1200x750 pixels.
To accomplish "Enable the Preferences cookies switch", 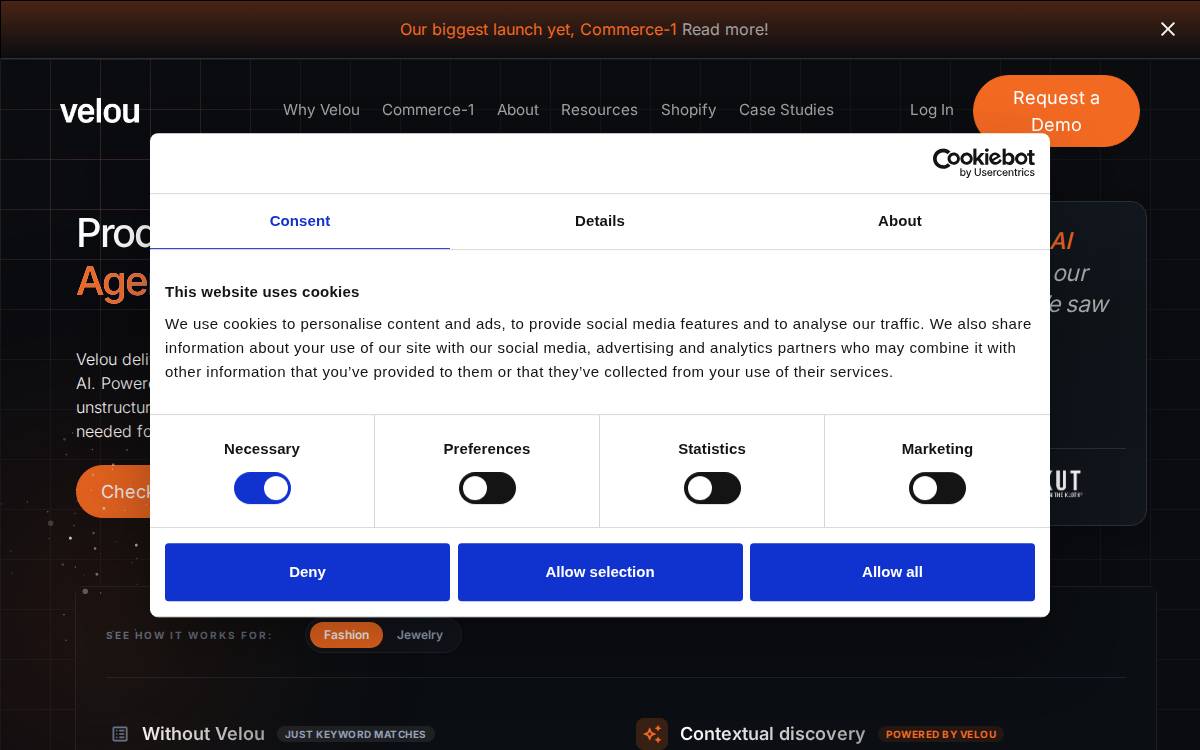I will (x=487, y=488).
